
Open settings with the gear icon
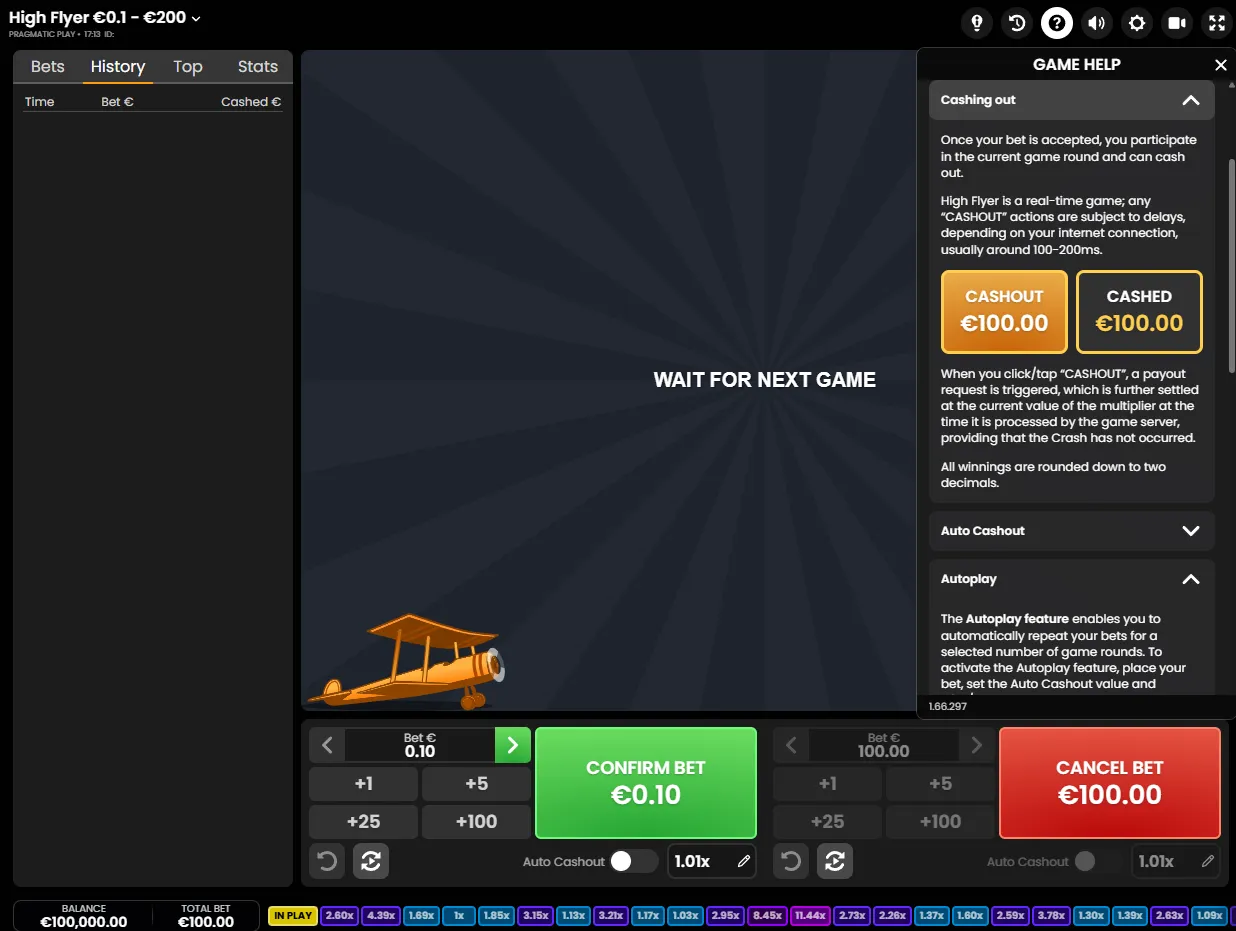click(1137, 23)
